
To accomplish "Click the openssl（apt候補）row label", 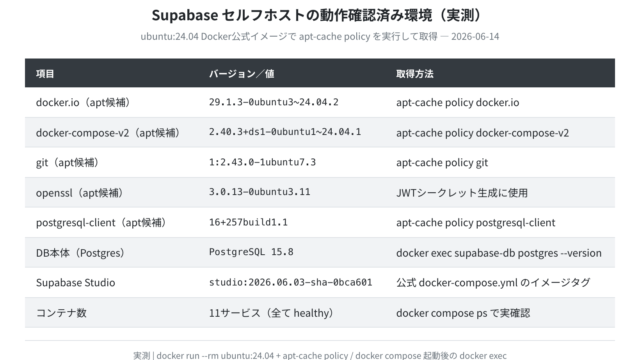I will pos(79,193).
